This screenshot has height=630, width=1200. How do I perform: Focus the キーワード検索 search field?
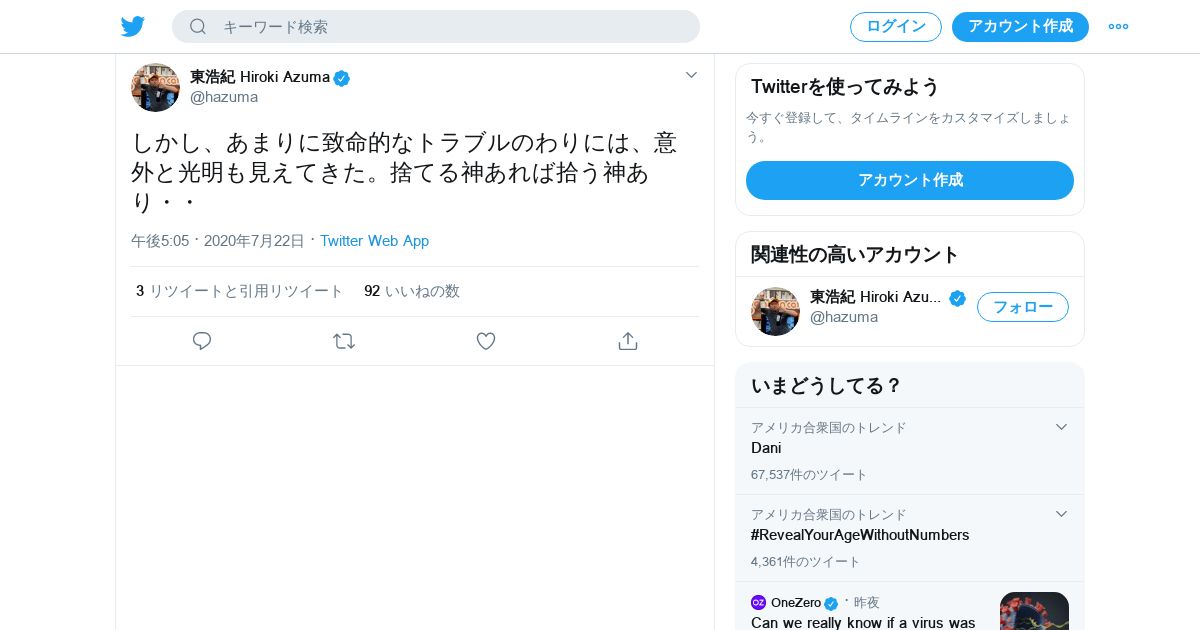tap(450, 26)
